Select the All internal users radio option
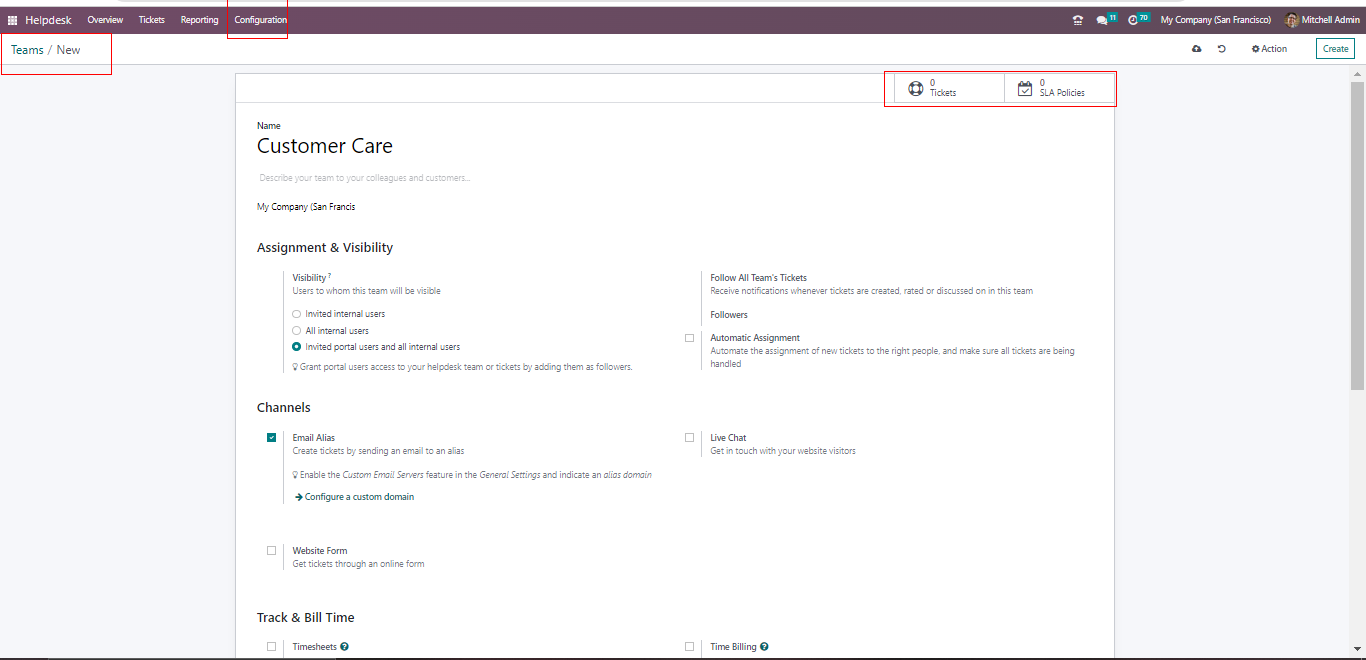Image resolution: width=1366 pixels, height=660 pixels. point(296,331)
